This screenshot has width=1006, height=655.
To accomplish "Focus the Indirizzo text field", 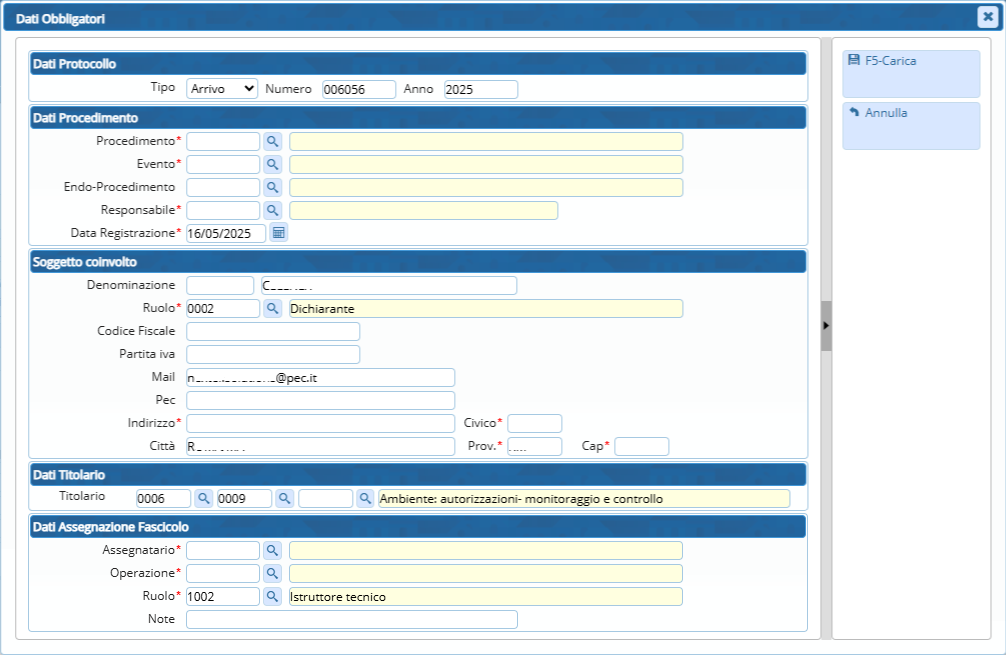I will pyautogui.click(x=320, y=423).
